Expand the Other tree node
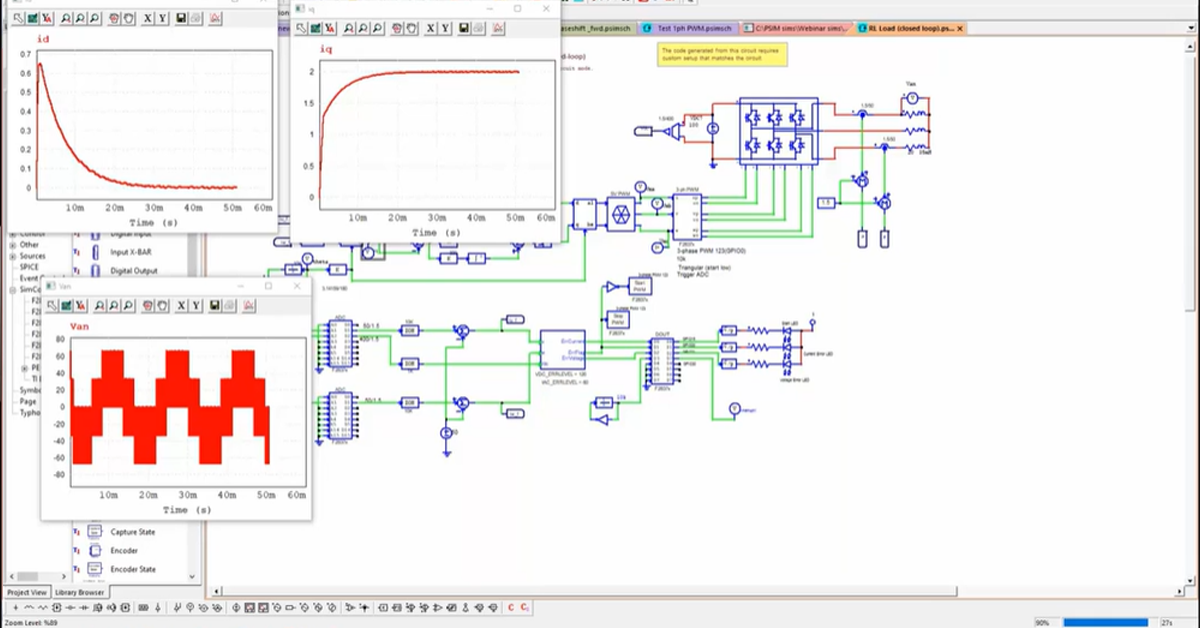 pos(13,244)
